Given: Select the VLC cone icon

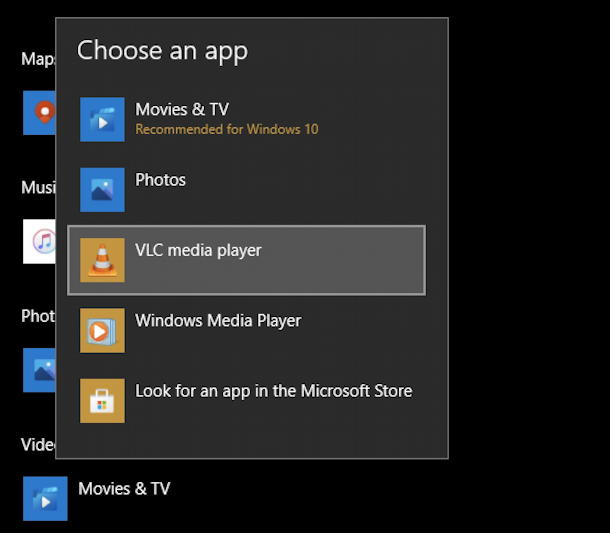Looking at the screenshot, I should pos(102,260).
